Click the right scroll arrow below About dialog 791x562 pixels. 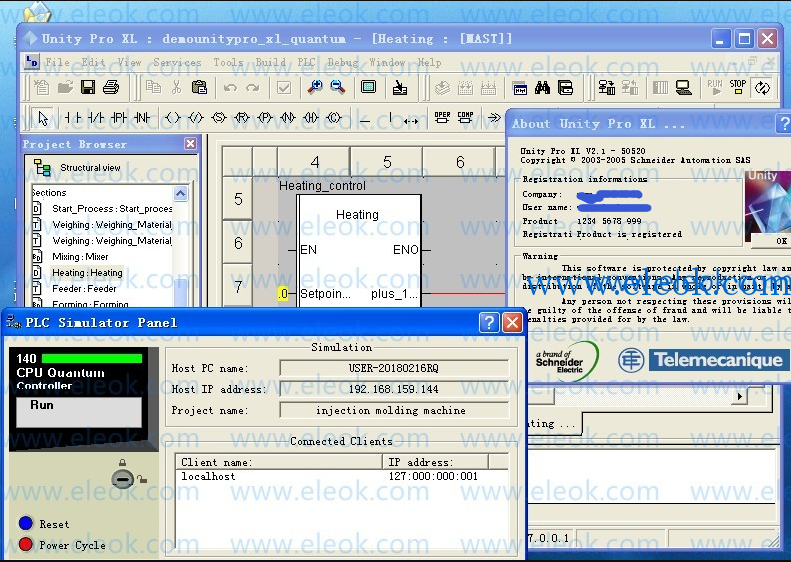tap(740, 397)
